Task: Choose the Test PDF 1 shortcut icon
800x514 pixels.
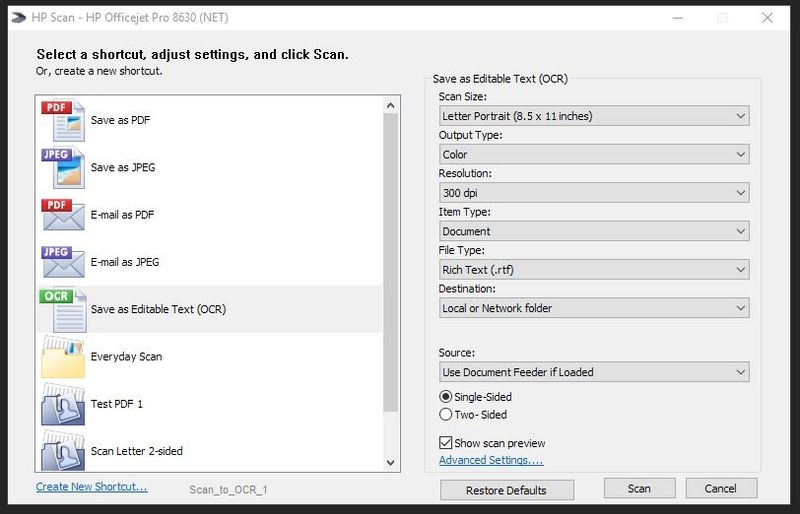Action: (62, 404)
